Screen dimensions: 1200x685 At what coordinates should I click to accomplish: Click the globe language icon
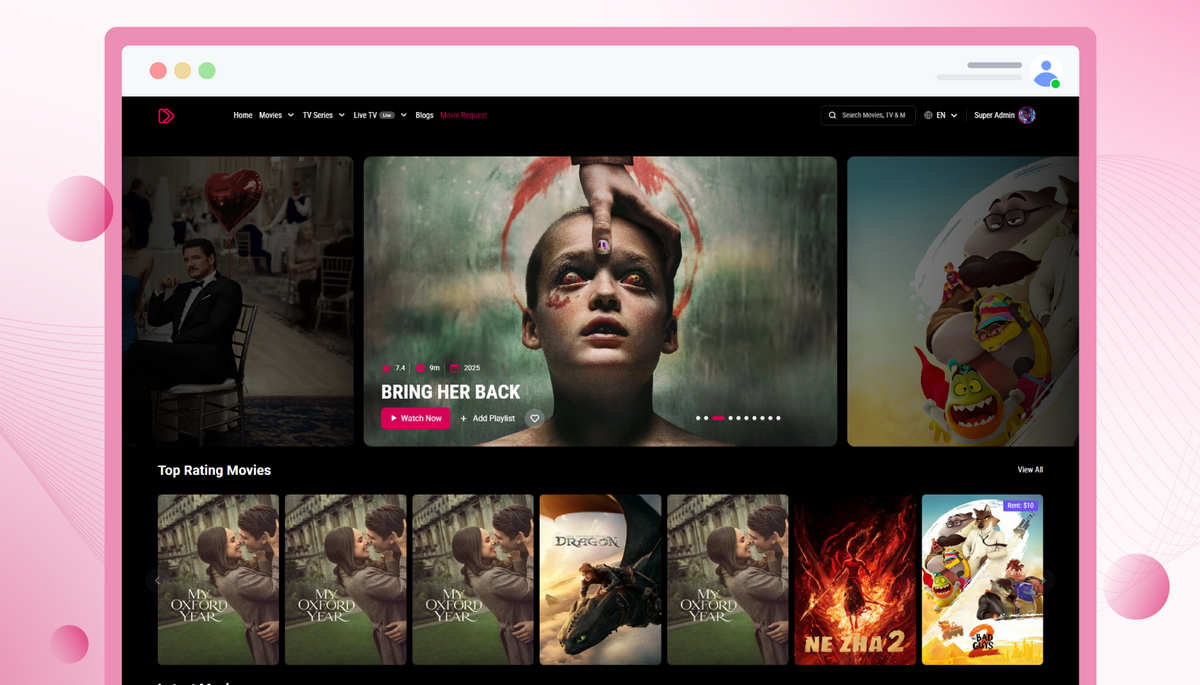928,115
